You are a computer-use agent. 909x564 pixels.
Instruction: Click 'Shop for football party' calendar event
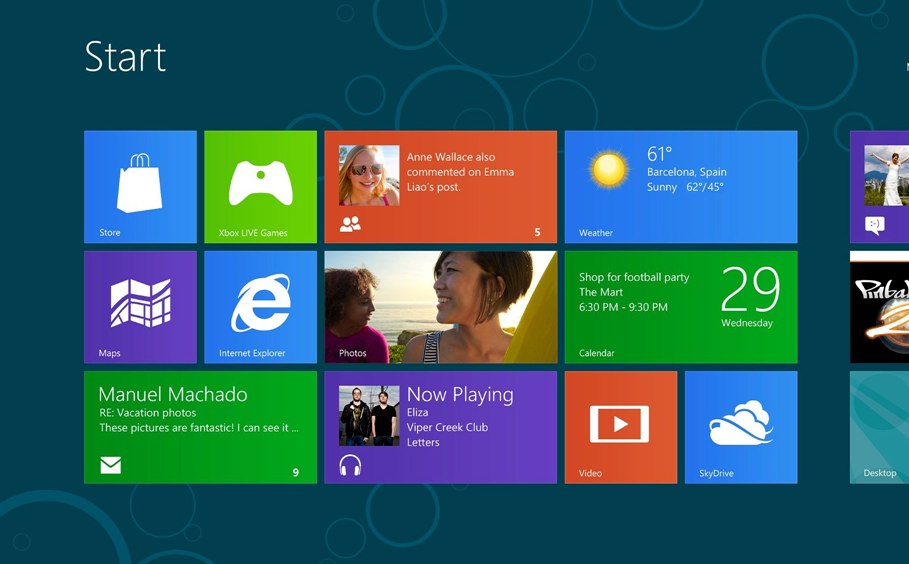pyautogui.click(x=634, y=277)
